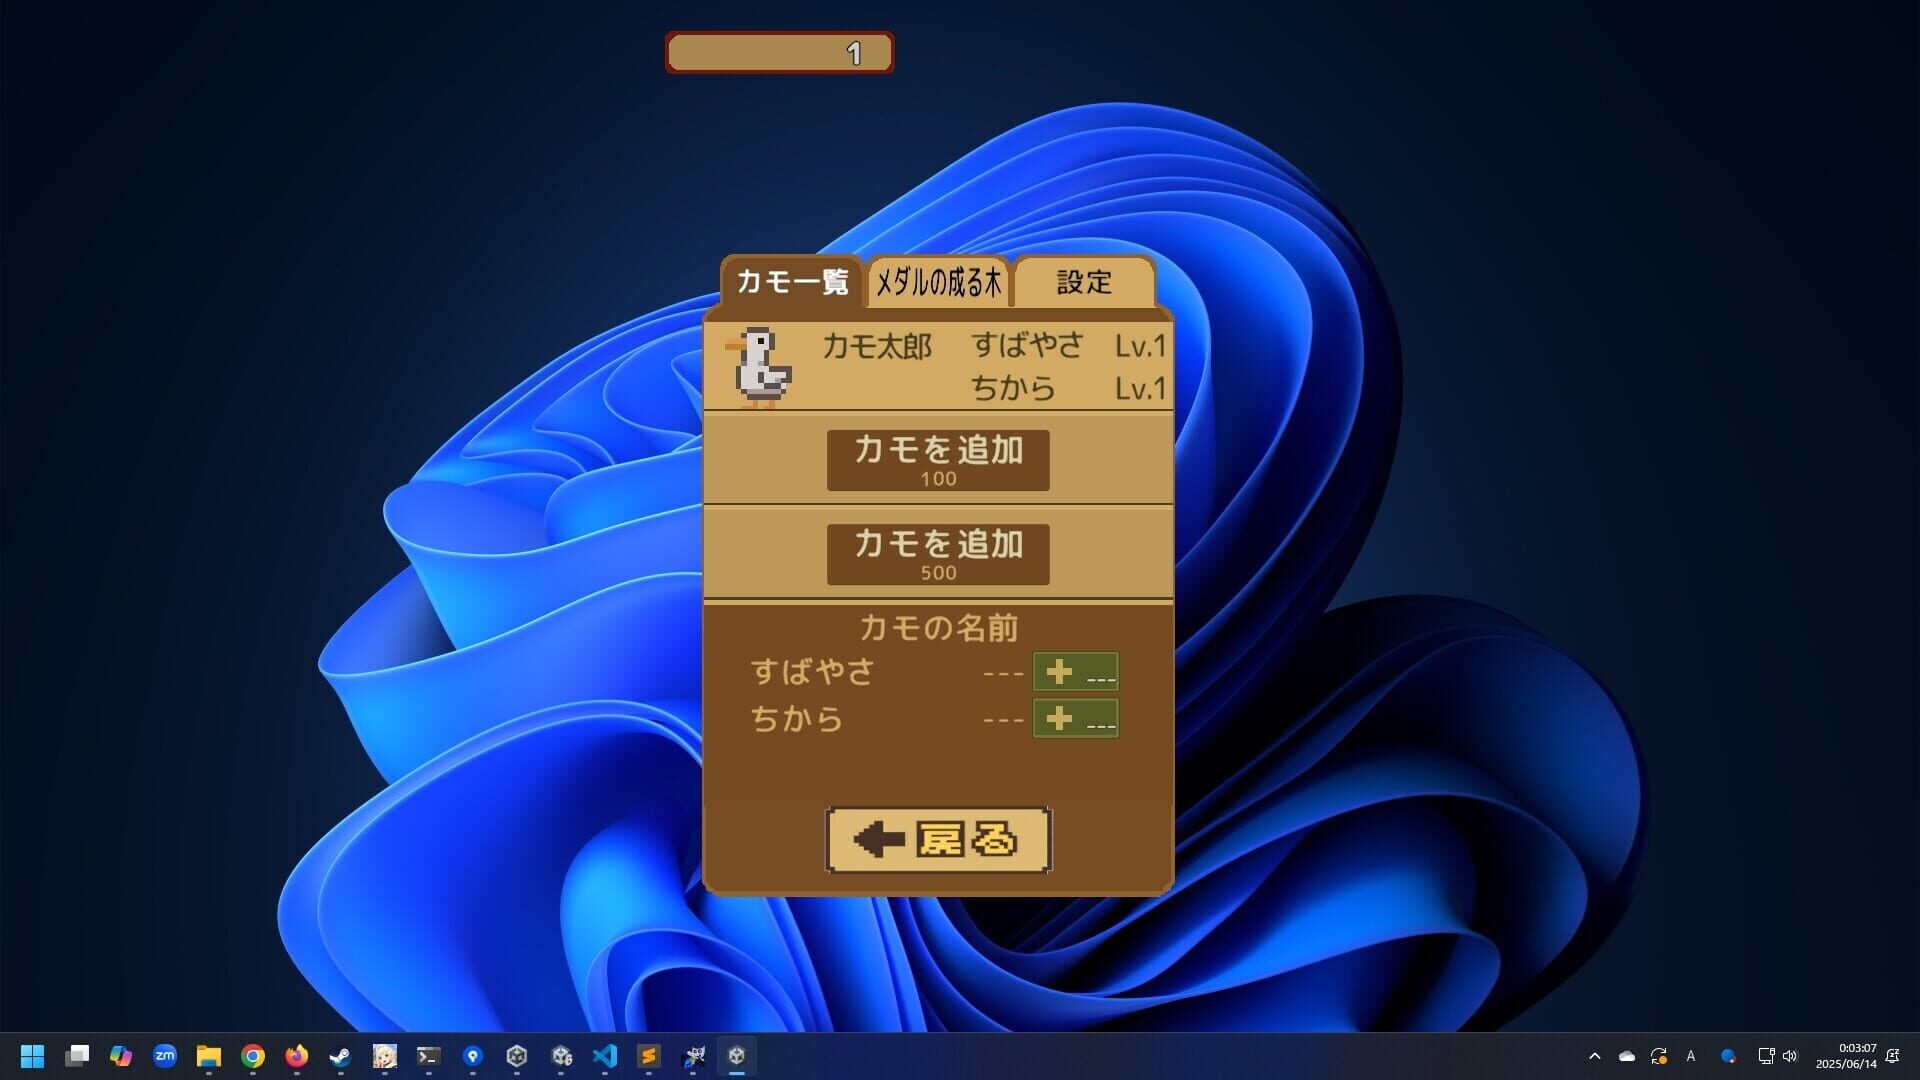1920x1080 pixels.
Task: Click the medal counter at the top
Action: 780,53
